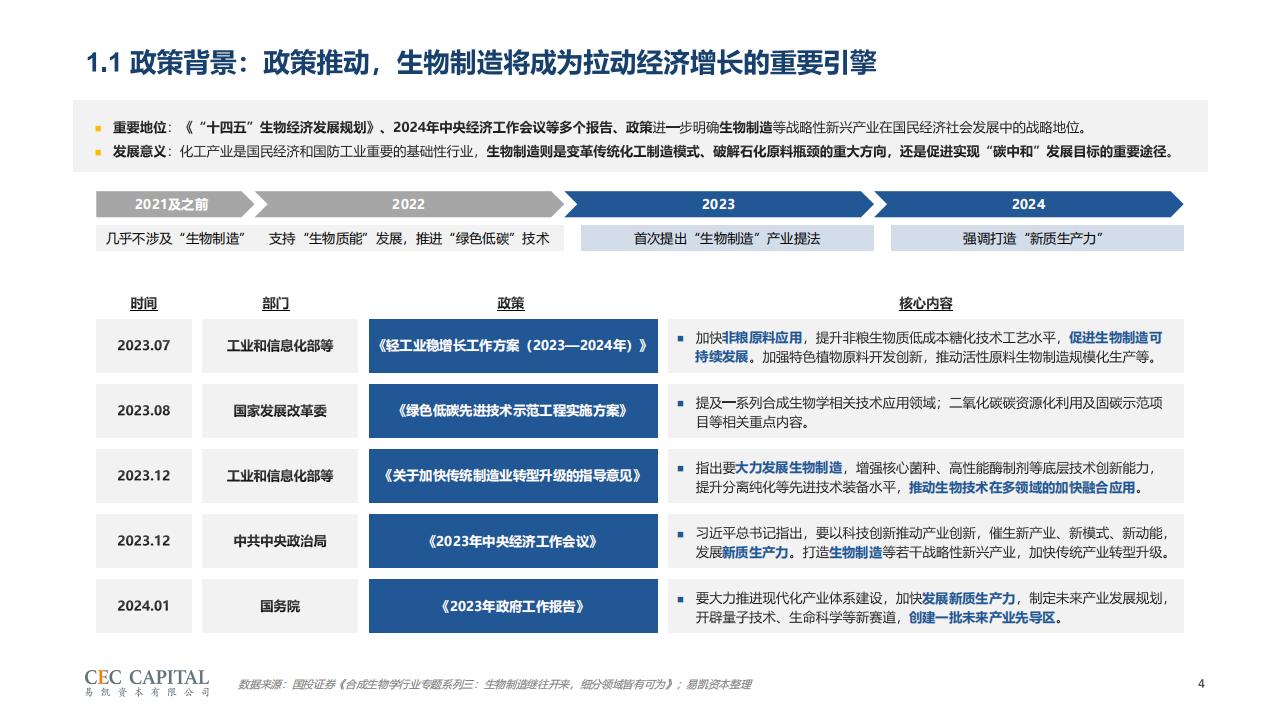Screen dimensions: 1280x720
Task: Click the highlighted text '促进生物制造可持续发展'
Action: pyautogui.click(x=1115, y=338)
